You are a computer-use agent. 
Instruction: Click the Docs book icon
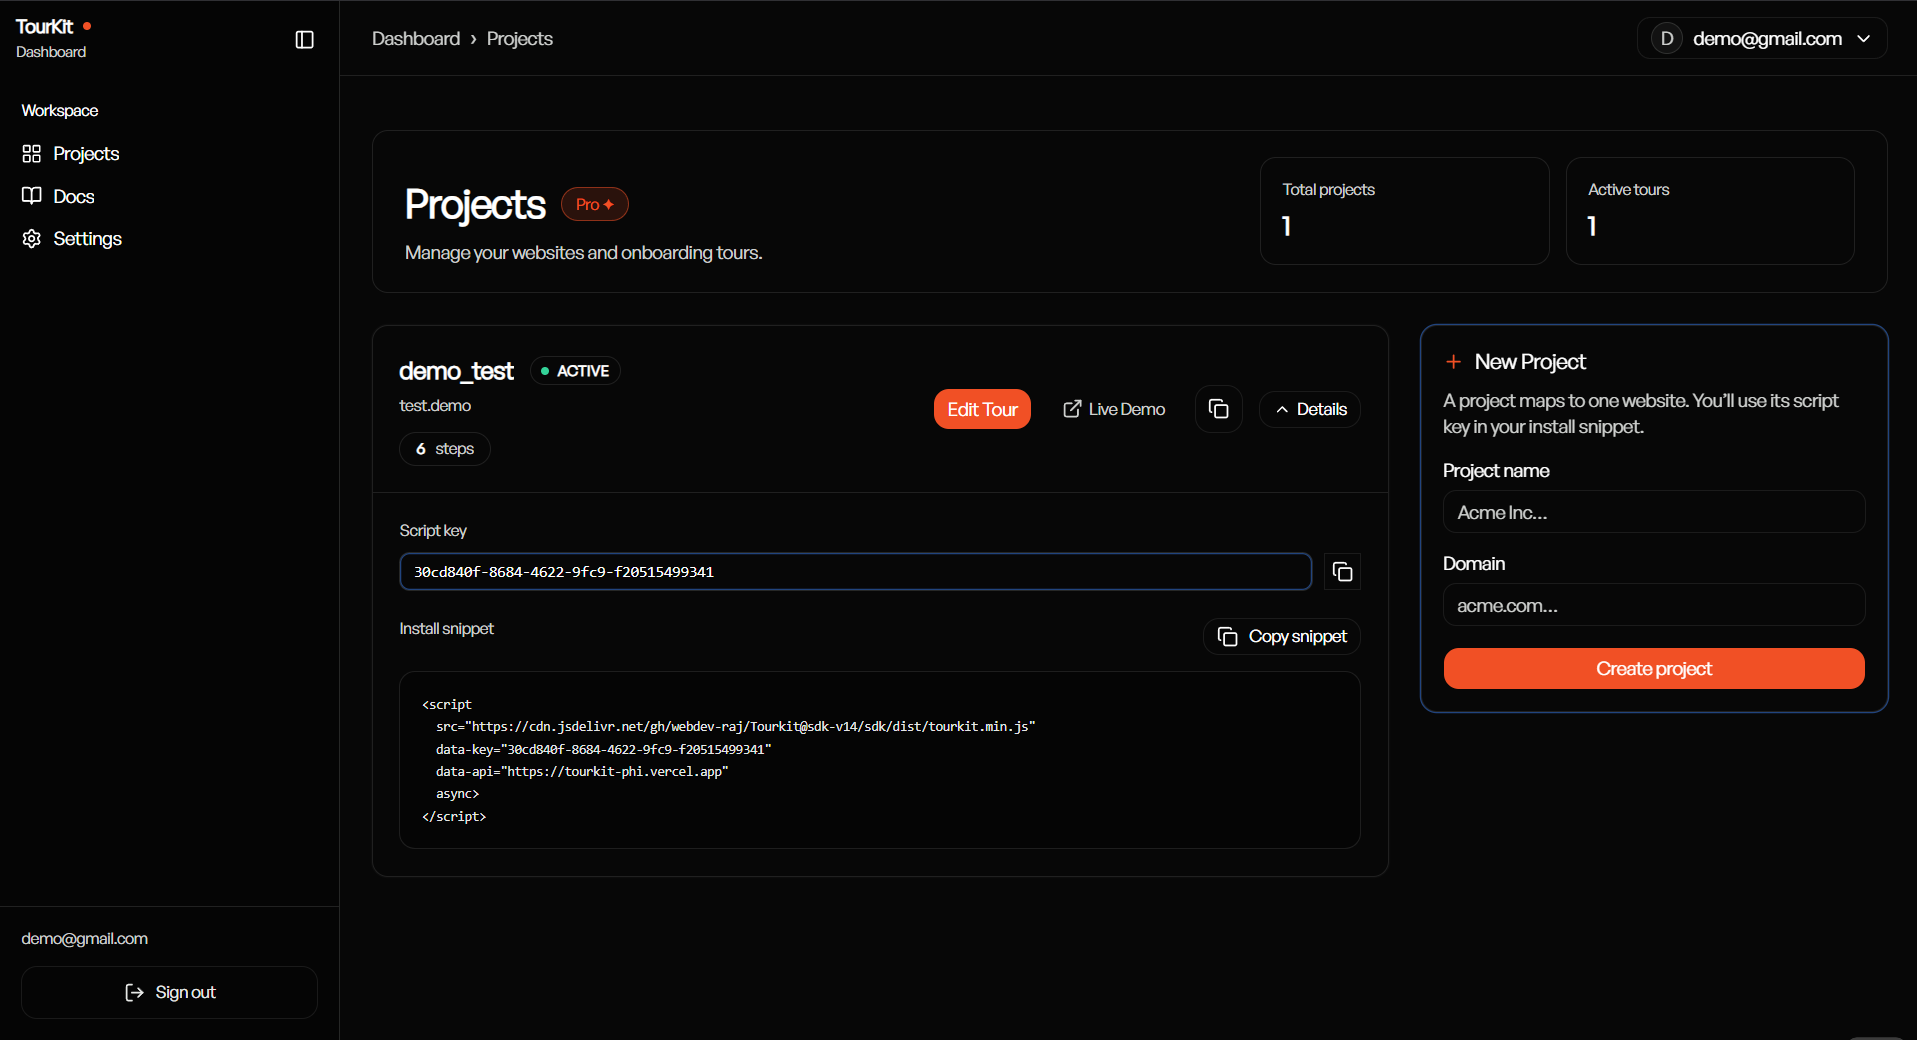pyautogui.click(x=32, y=196)
